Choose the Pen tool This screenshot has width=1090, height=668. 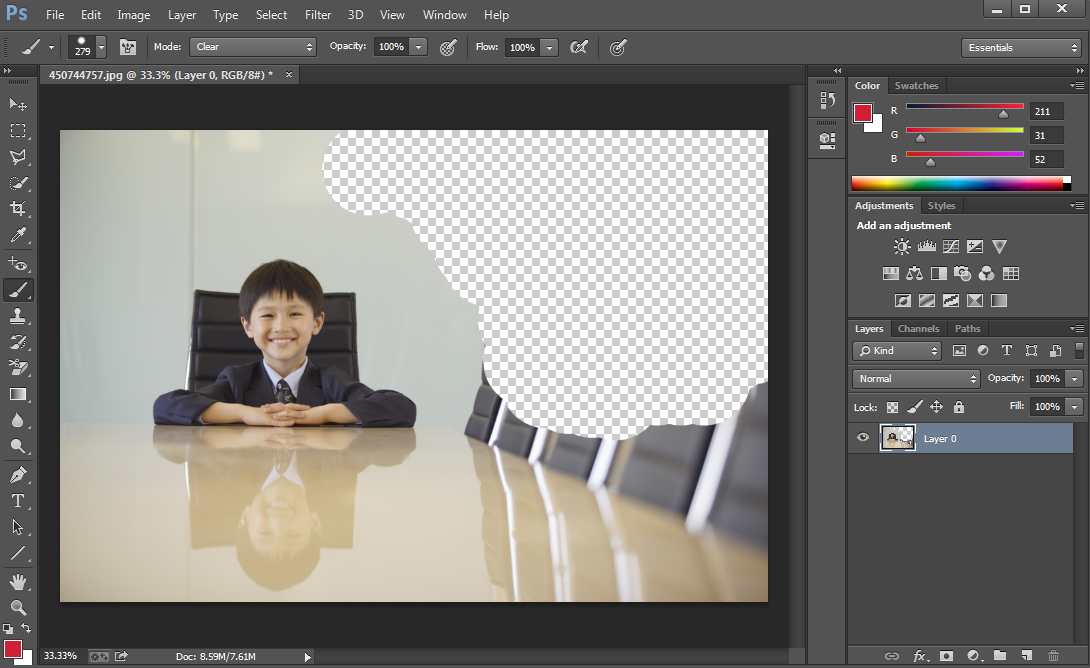tap(18, 474)
